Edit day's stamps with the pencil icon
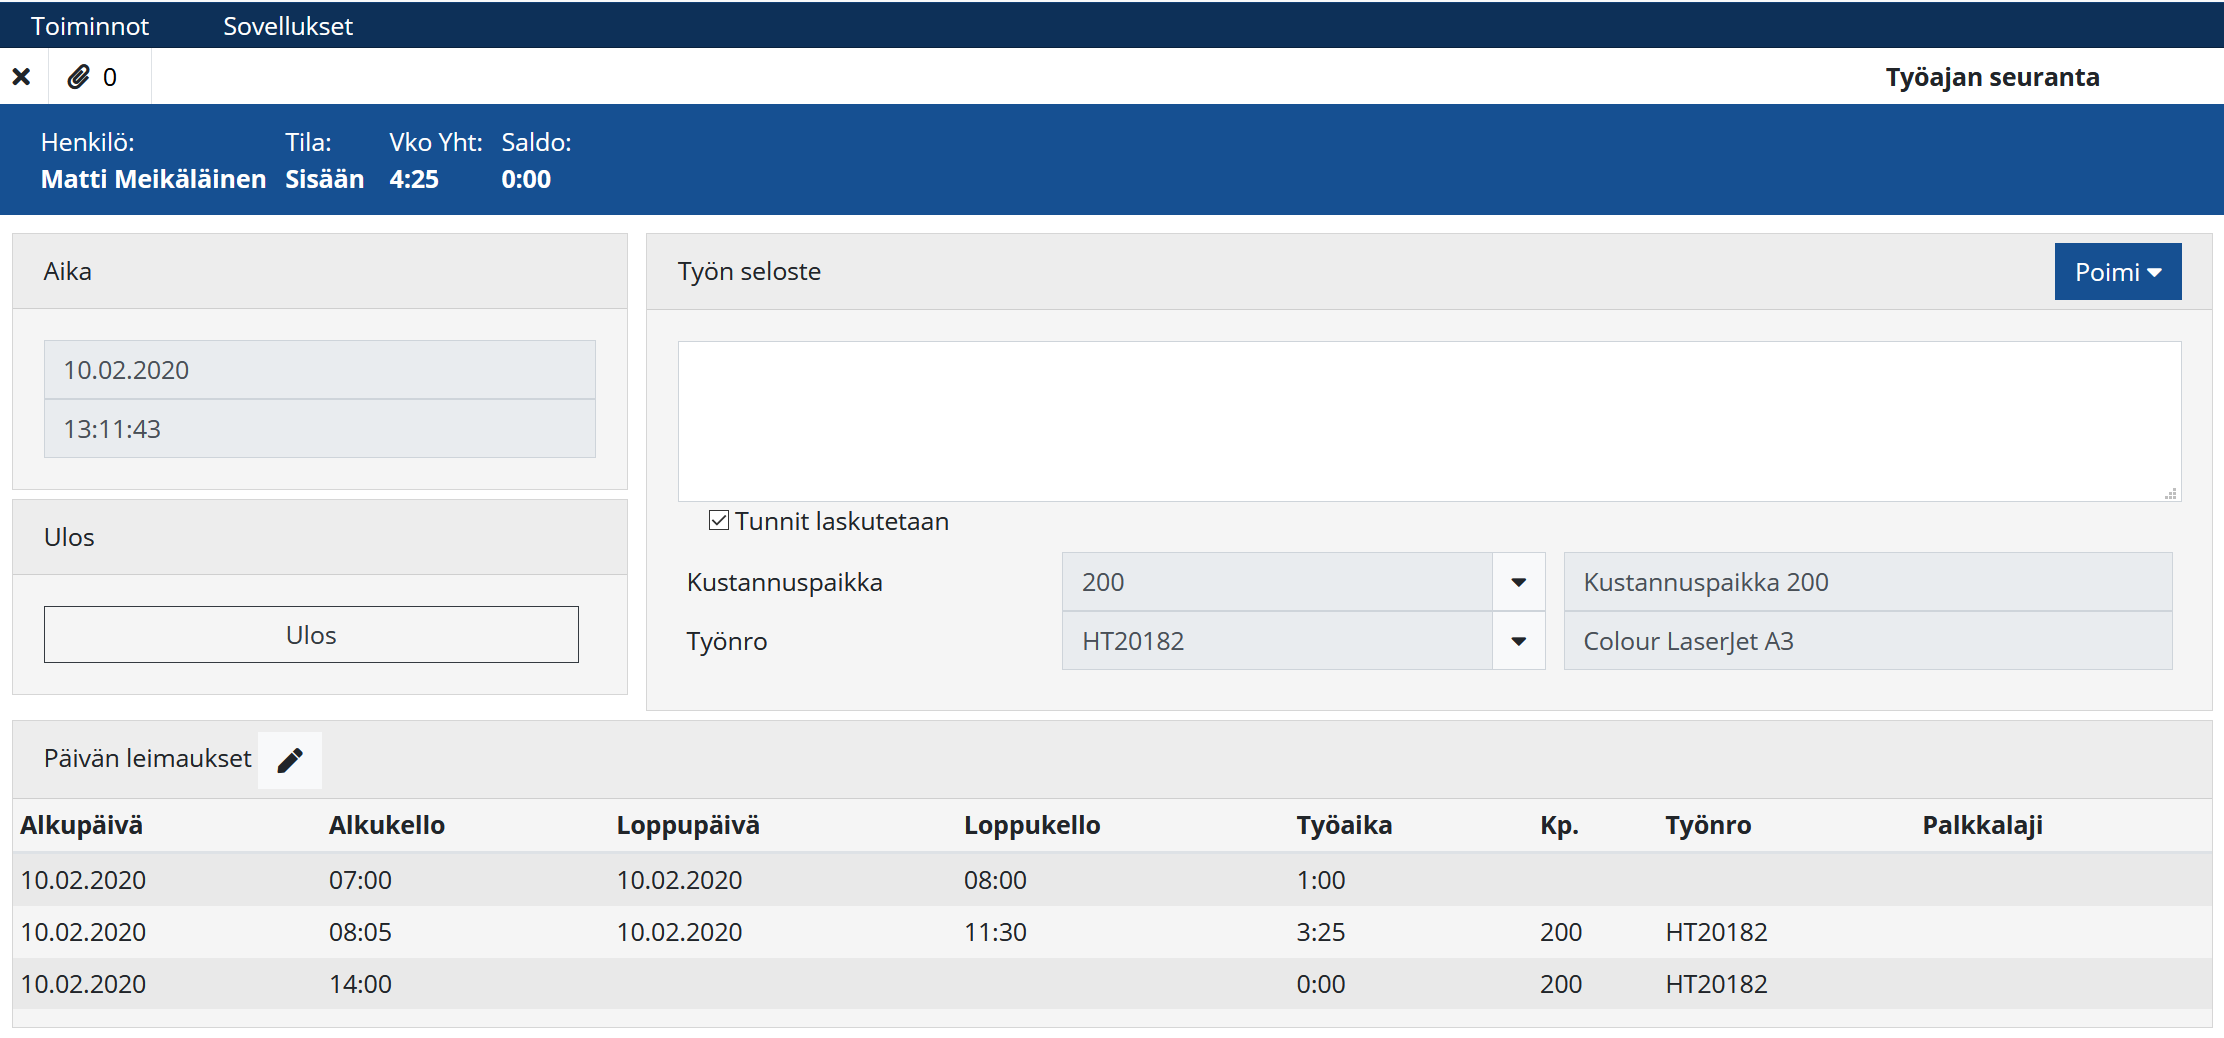The height and width of the screenshot is (1038, 2224). pos(290,761)
